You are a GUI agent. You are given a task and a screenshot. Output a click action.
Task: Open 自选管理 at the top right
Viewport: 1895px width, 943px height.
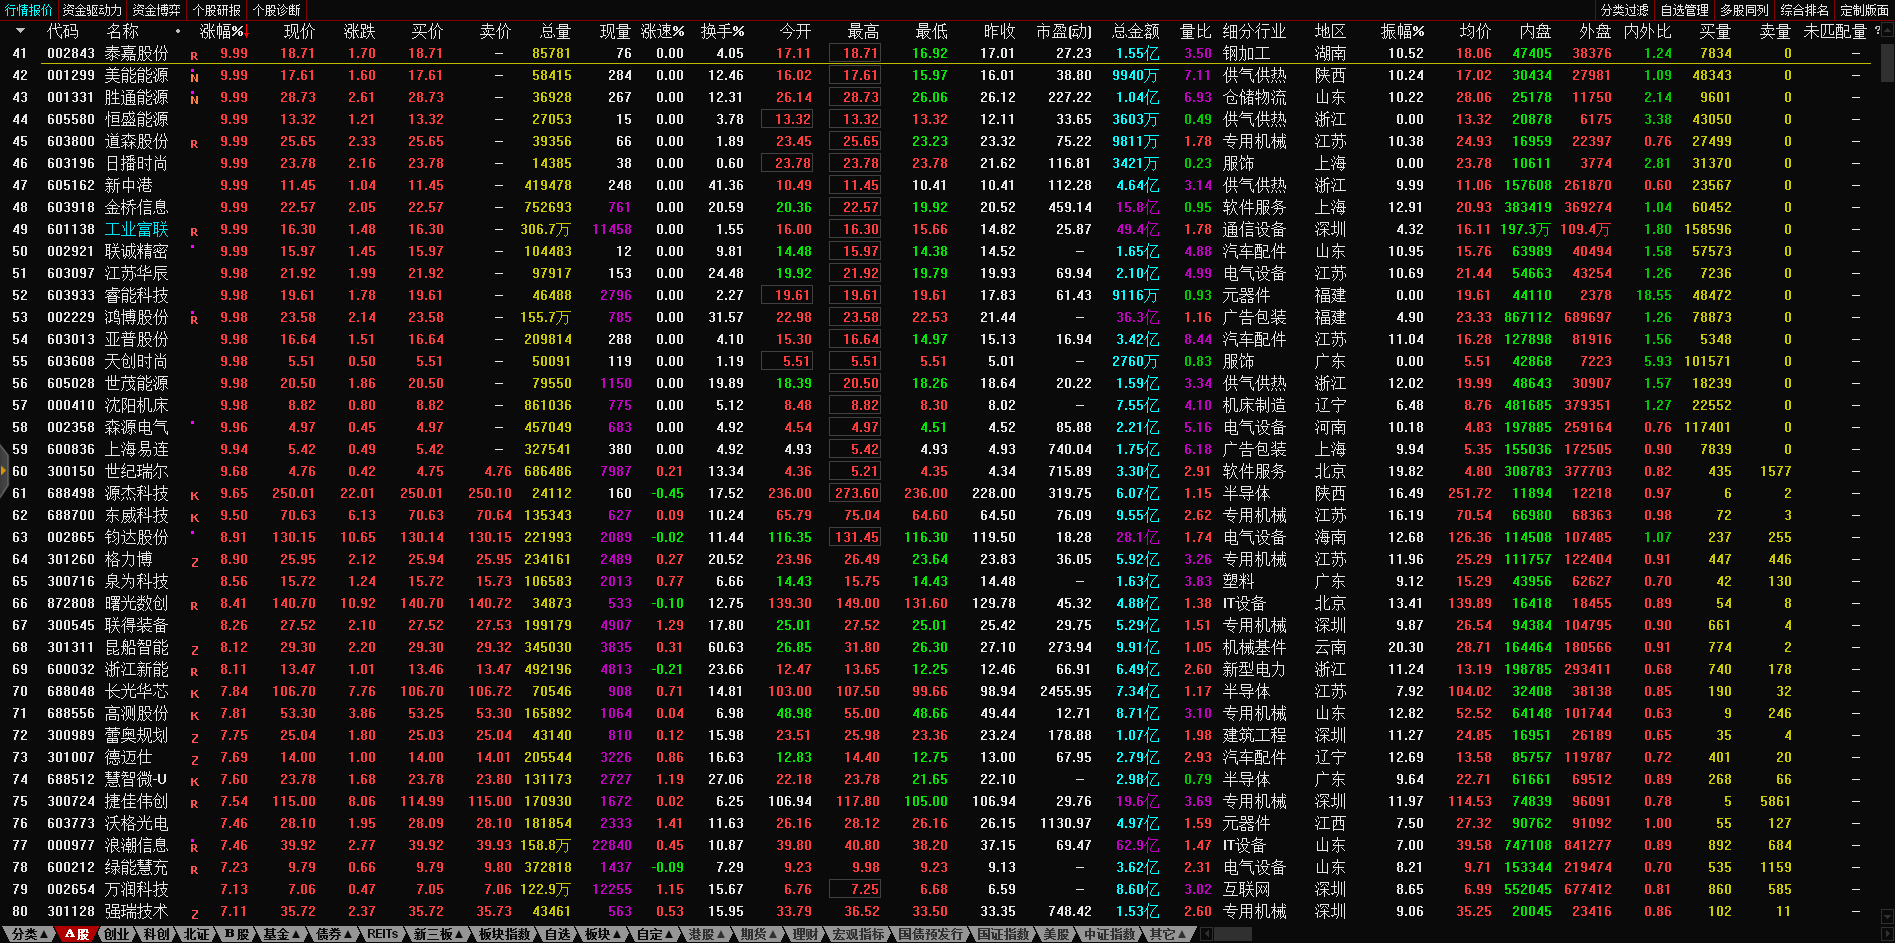(1684, 10)
